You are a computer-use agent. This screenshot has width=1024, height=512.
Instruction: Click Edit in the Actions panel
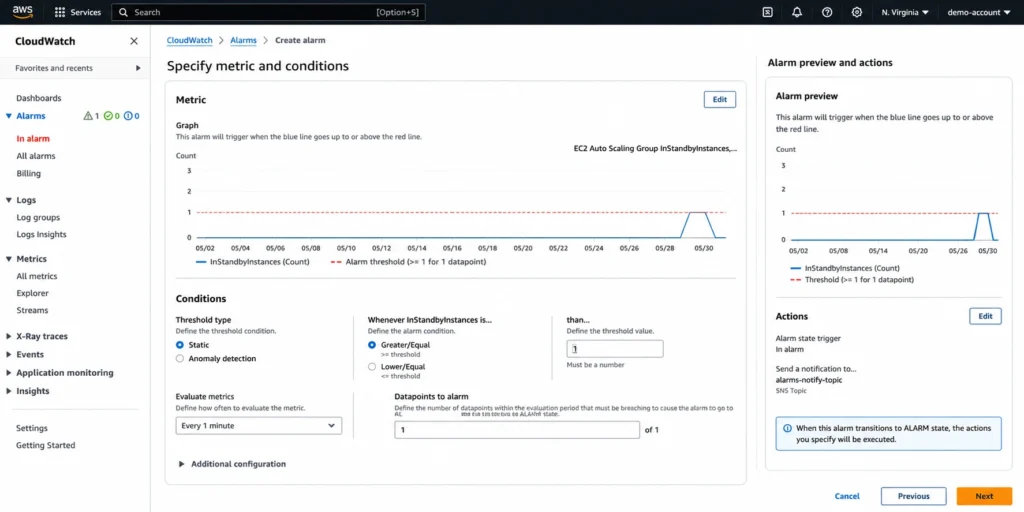click(985, 316)
